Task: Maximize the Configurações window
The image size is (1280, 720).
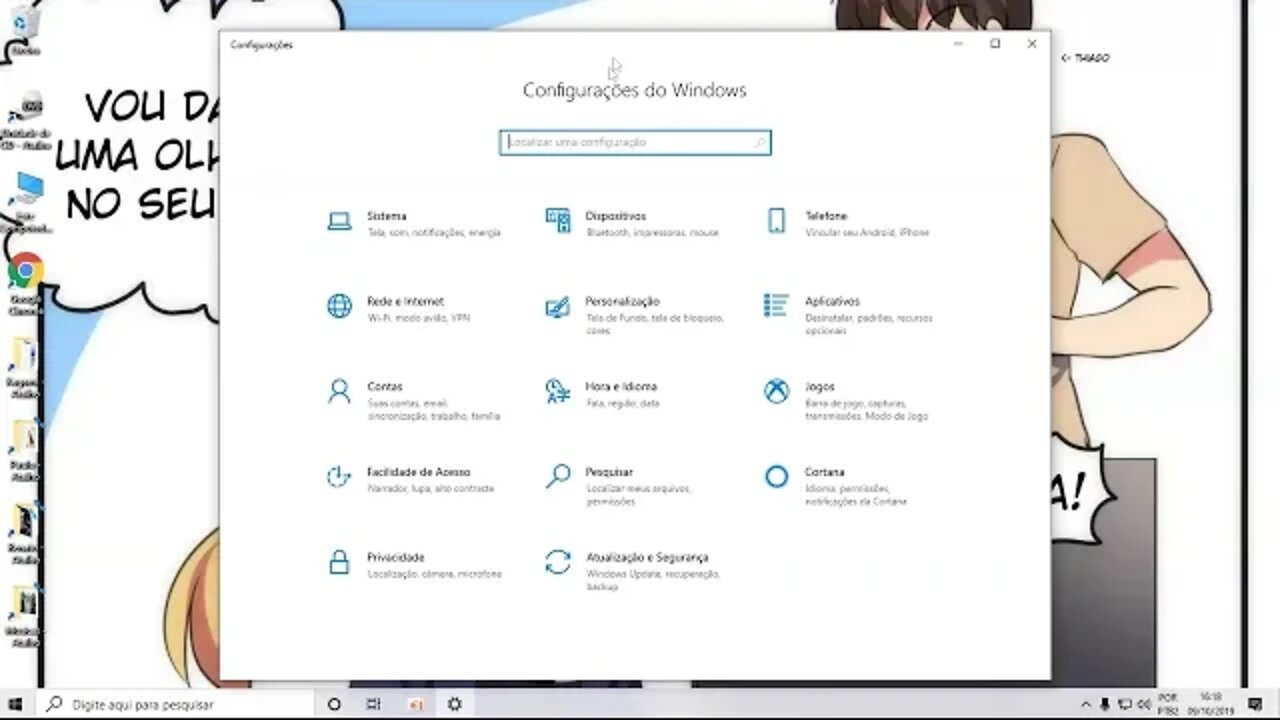Action: (x=995, y=44)
